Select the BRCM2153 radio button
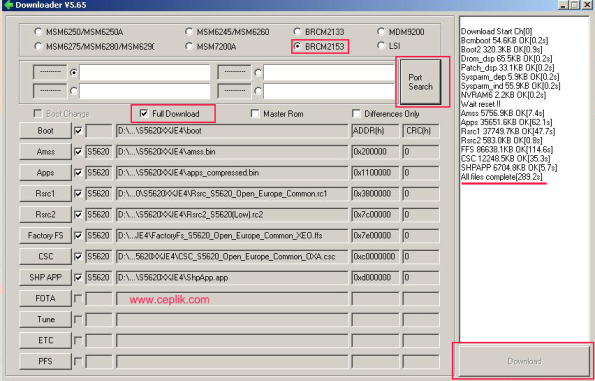Viewport: 595px width, 381px height. [x=298, y=46]
